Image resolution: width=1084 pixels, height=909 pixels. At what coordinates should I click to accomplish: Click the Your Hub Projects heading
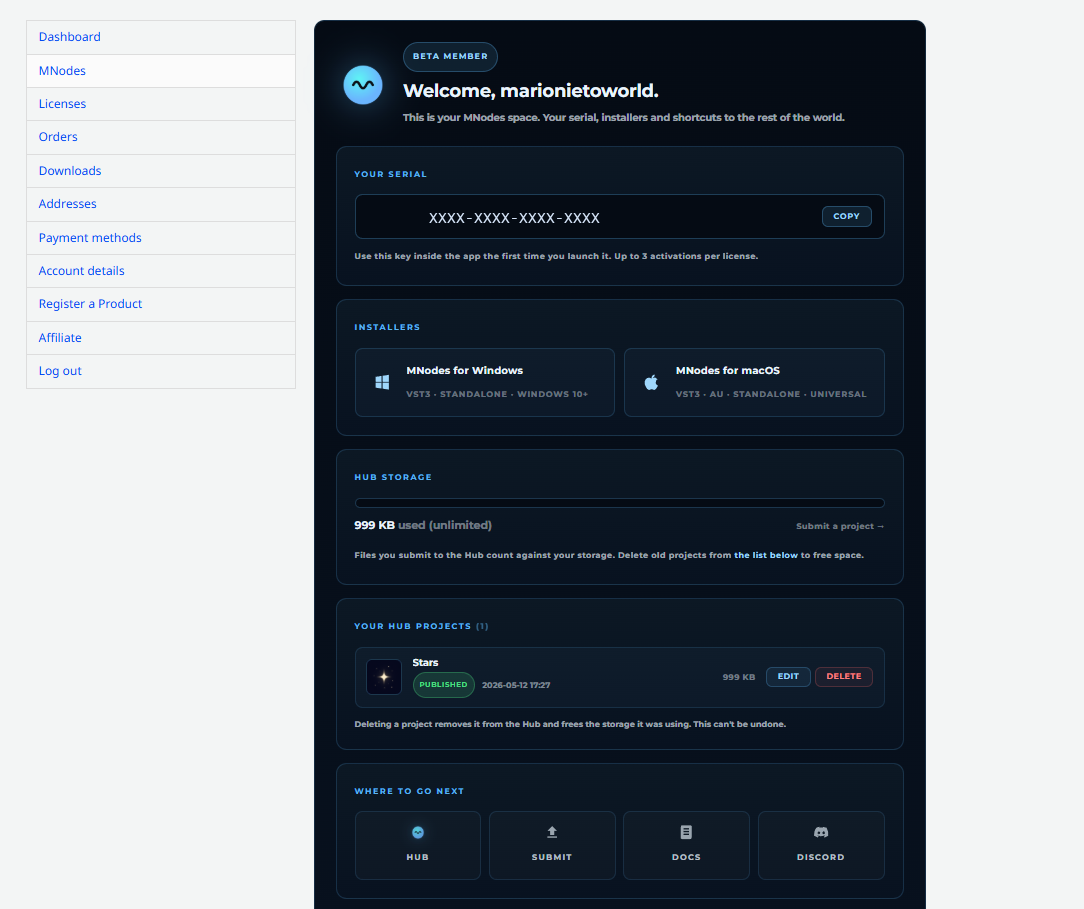421,626
